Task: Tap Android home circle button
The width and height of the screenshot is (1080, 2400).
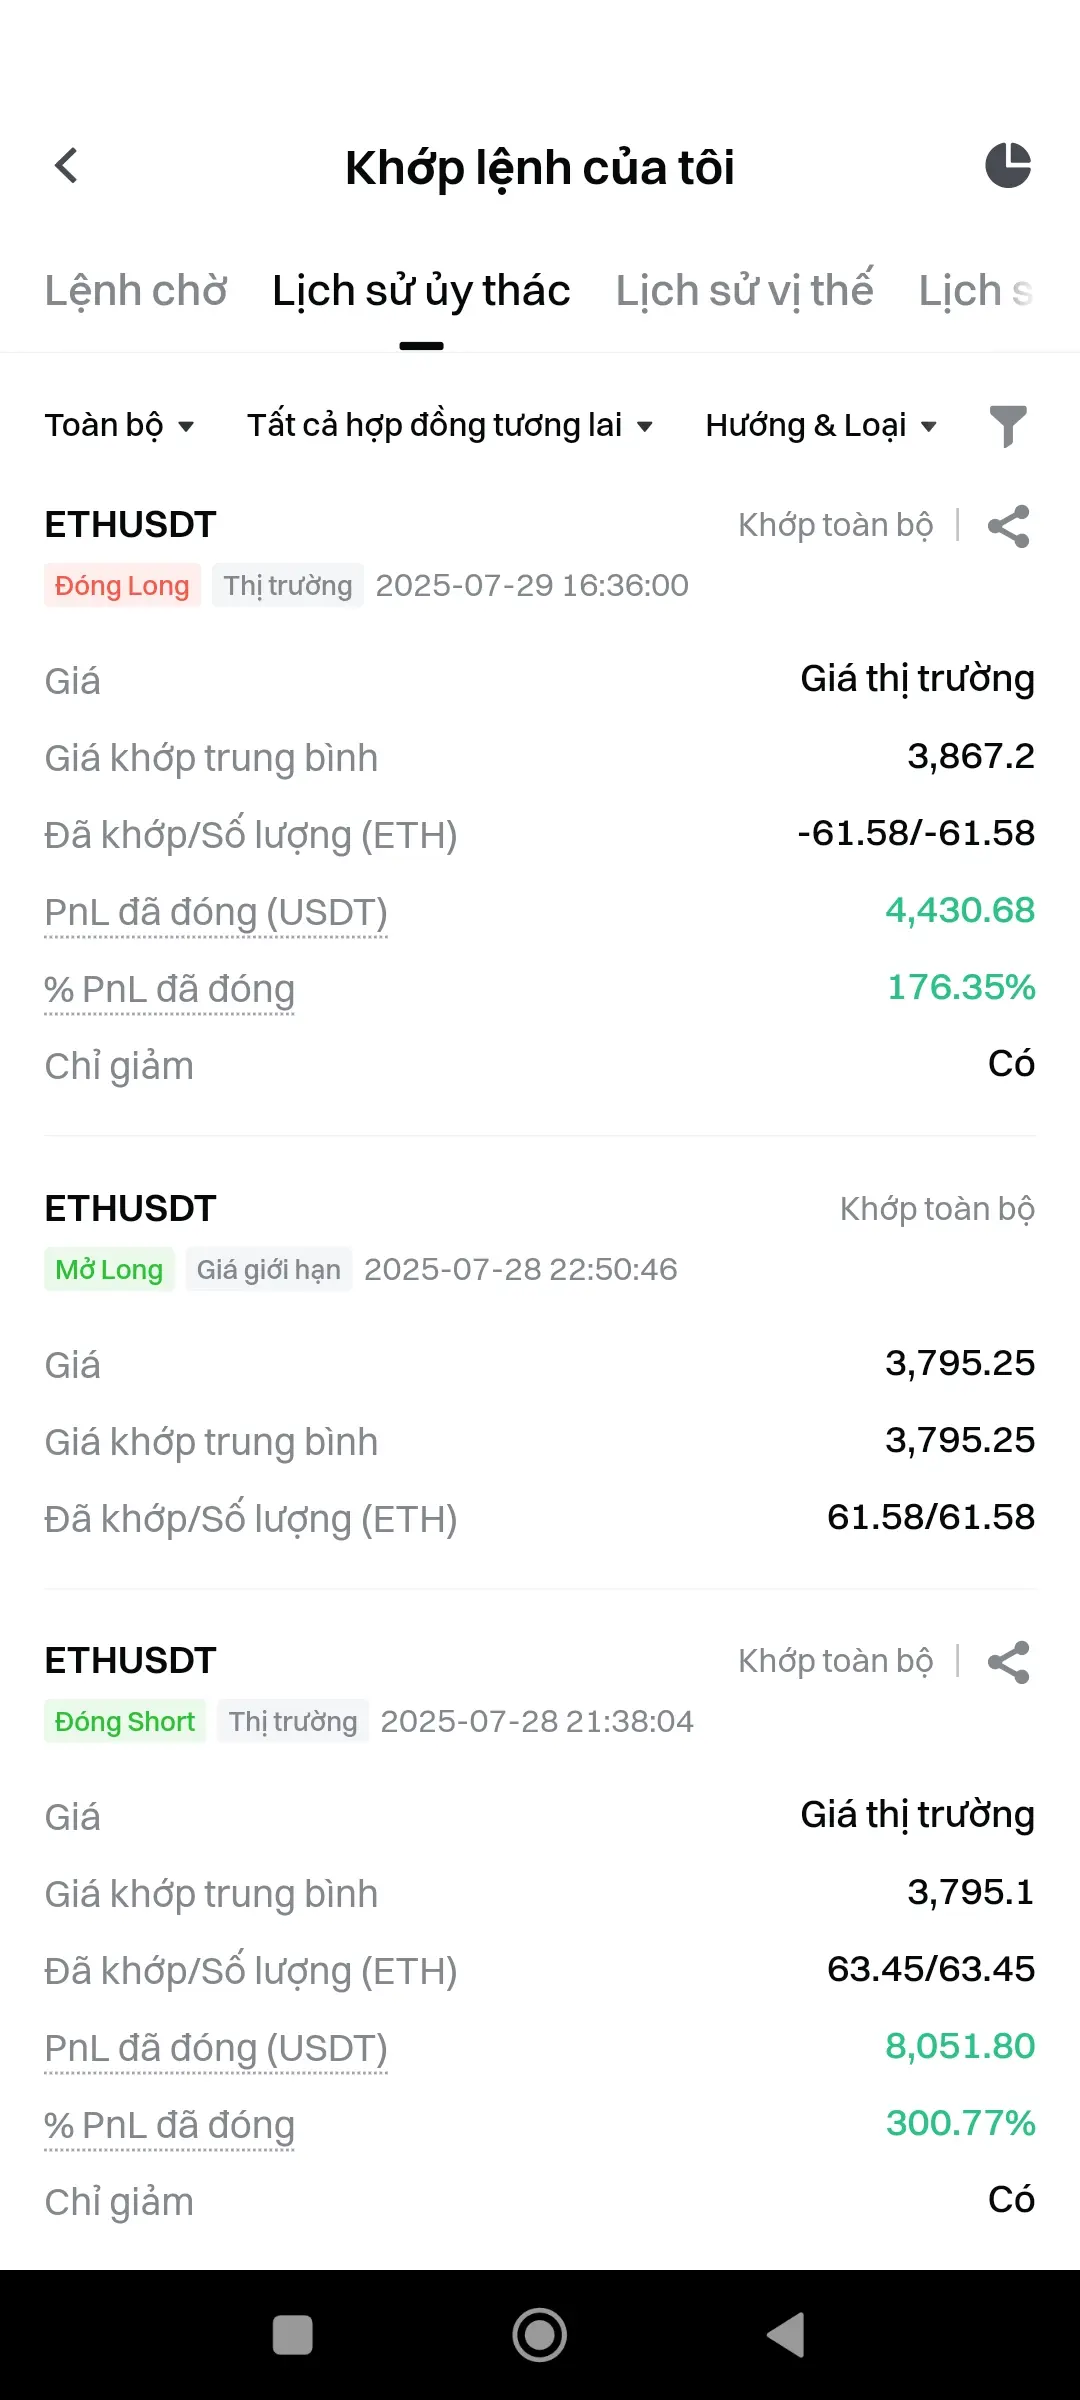Action: [540, 2335]
